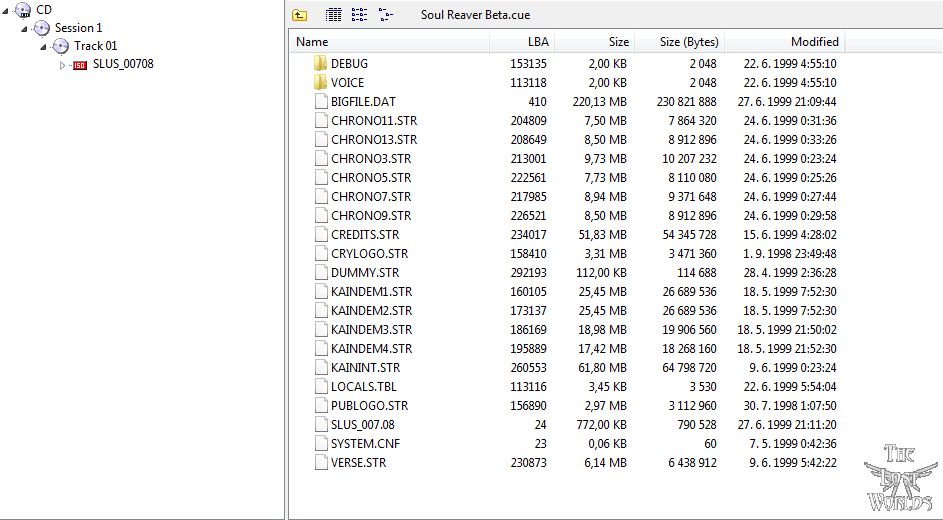Click the LOCALS.TBL file icon

[321, 387]
